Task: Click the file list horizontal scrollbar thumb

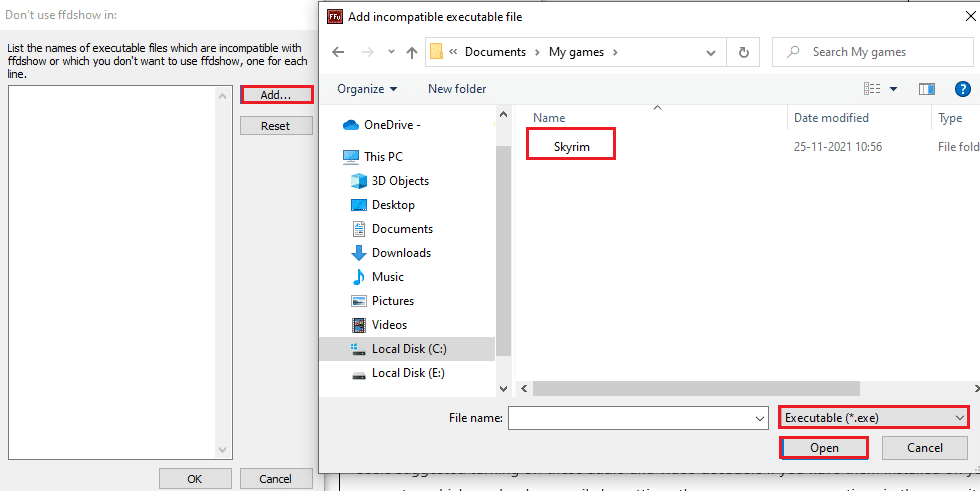Action: tap(696, 389)
